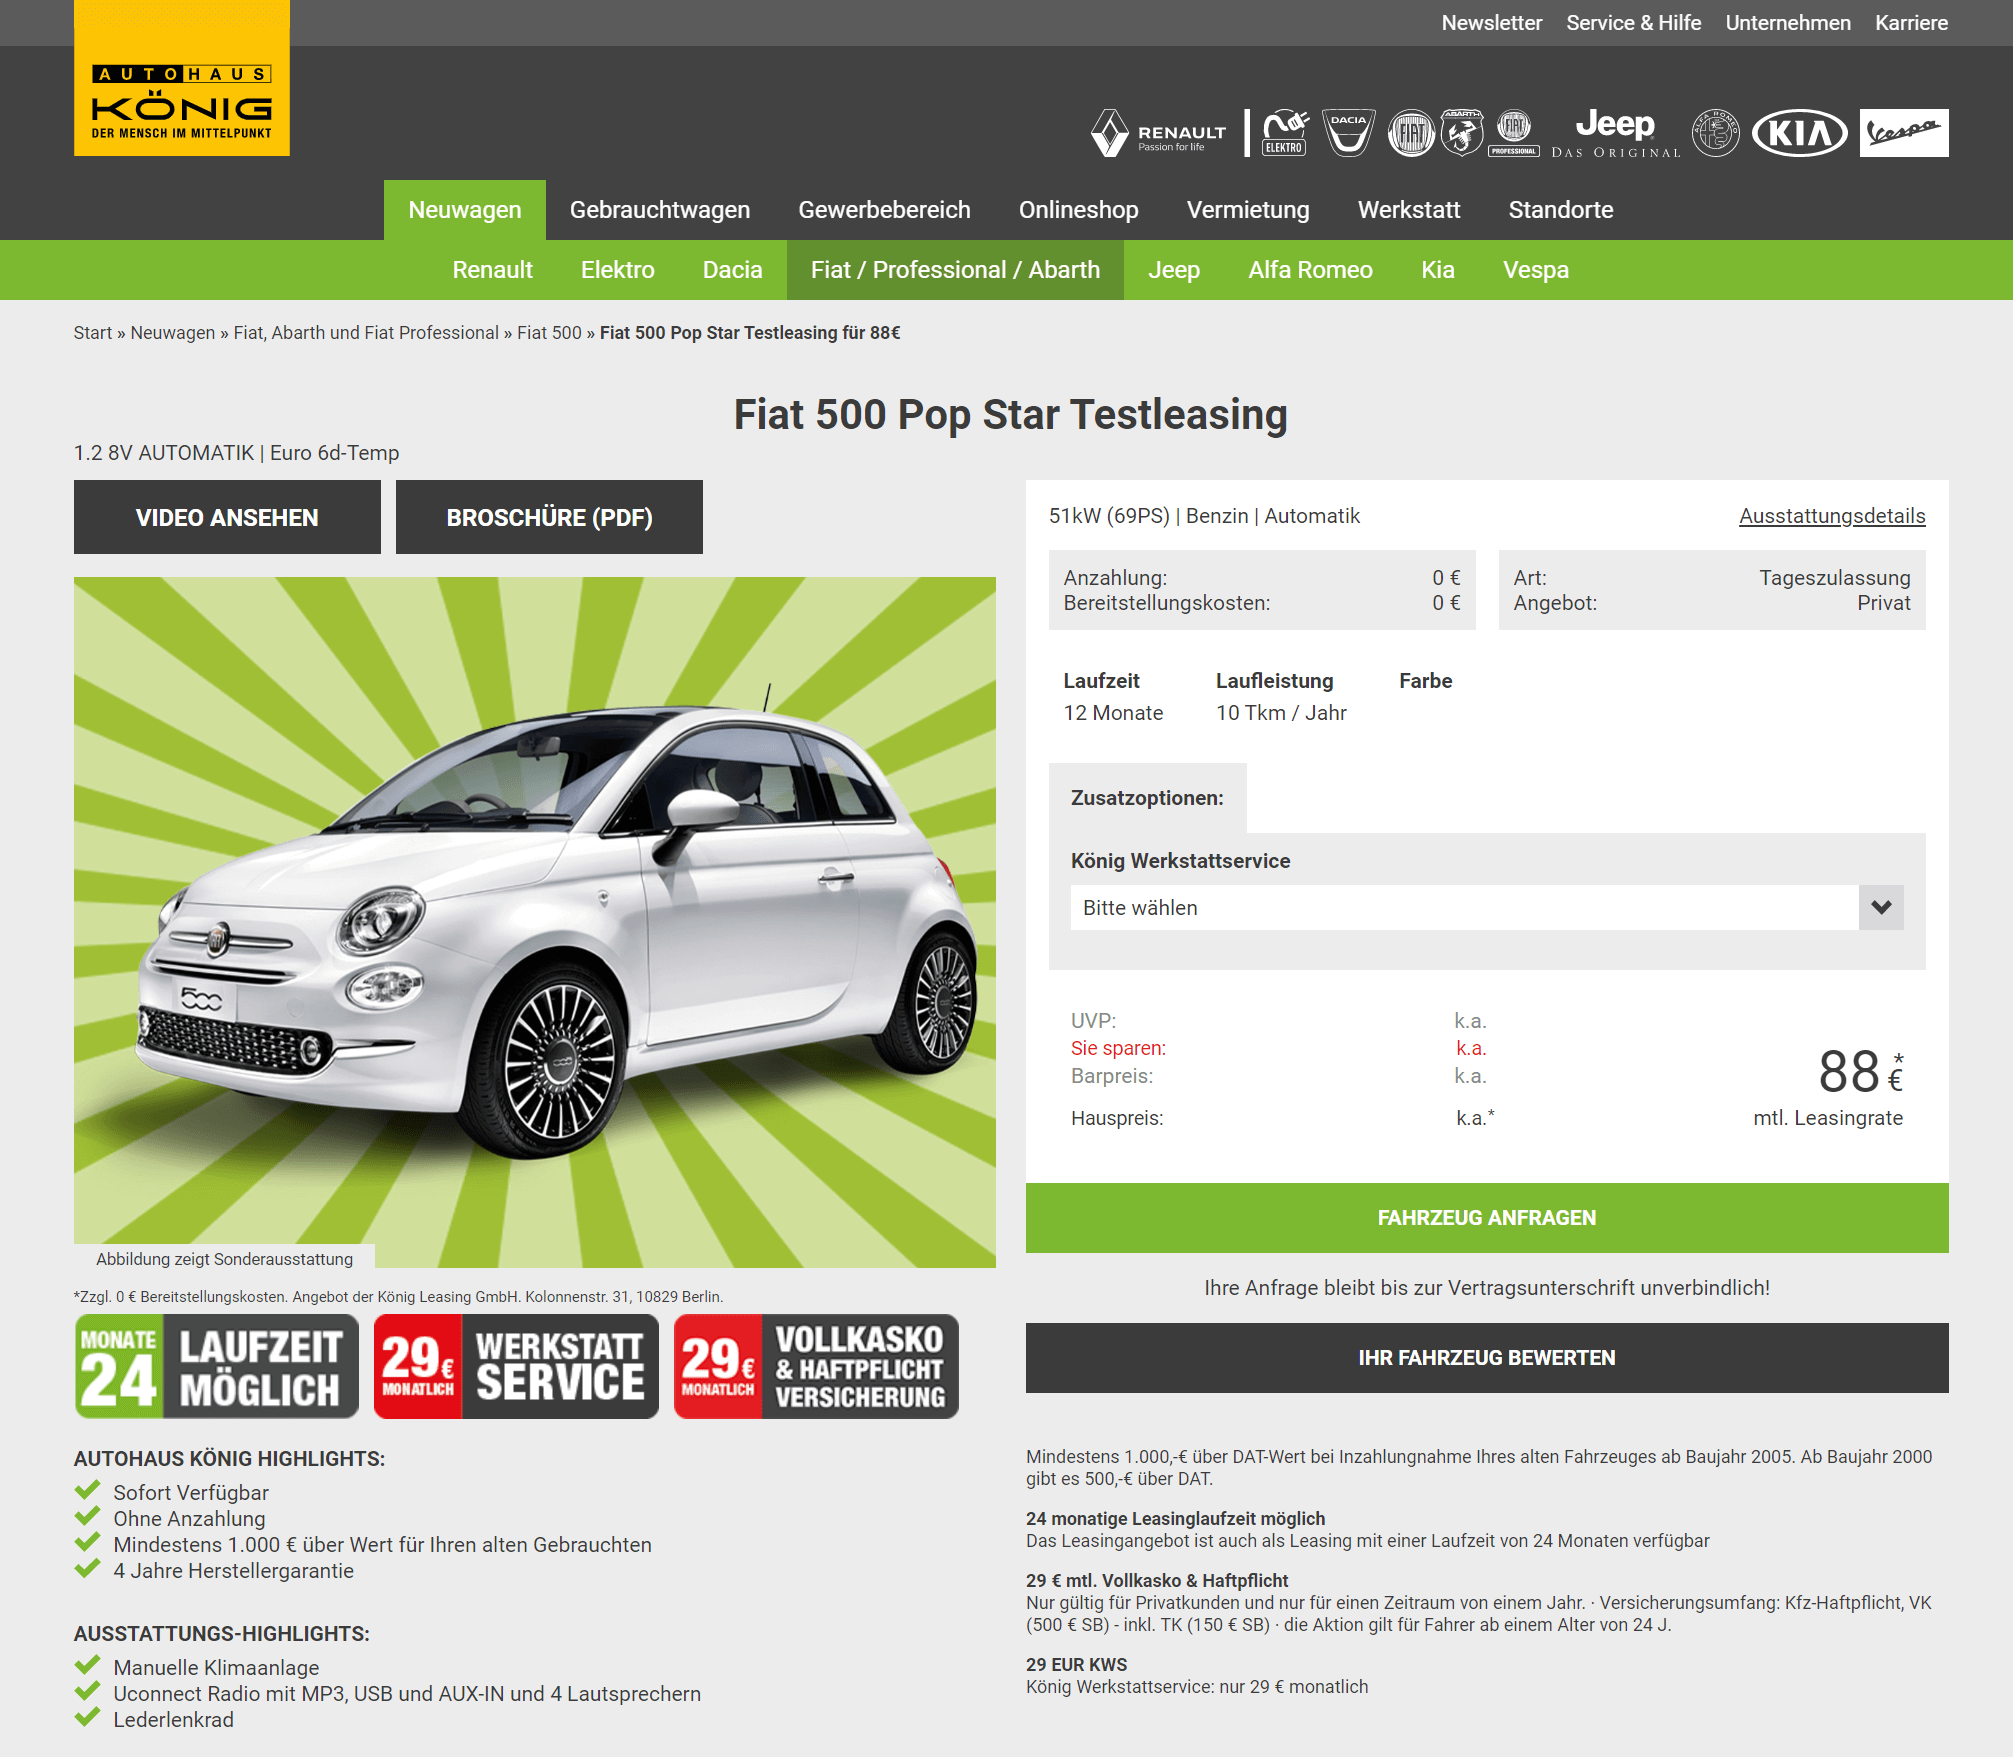Image resolution: width=2013 pixels, height=1757 pixels.
Task: Select the Jeep Das Original logo
Action: pyautogui.click(x=1615, y=133)
